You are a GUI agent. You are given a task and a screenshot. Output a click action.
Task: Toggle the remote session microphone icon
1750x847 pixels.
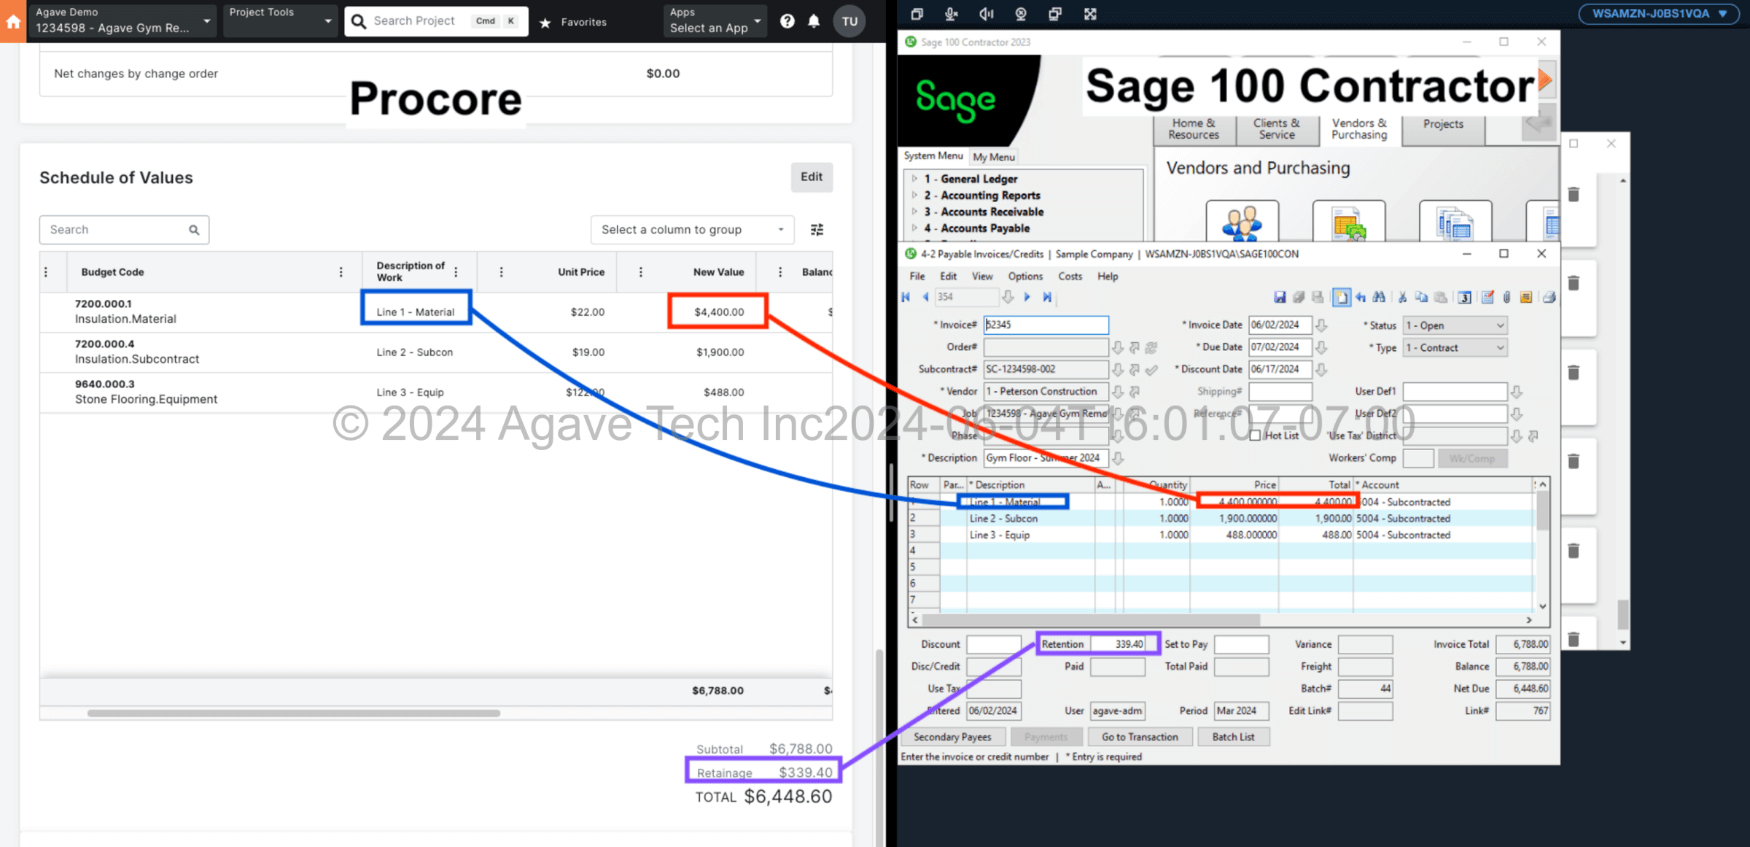951,14
